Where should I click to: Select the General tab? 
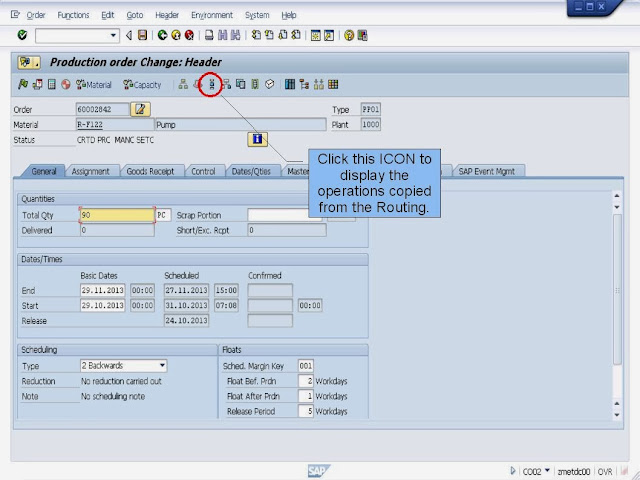pos(44,171)
